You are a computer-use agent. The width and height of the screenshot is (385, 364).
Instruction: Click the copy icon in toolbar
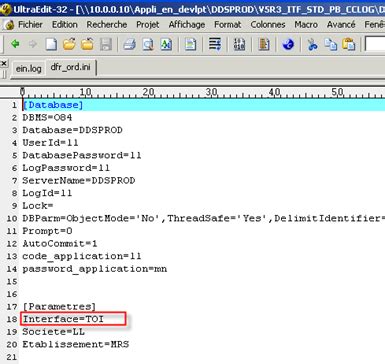pos(331,44)
